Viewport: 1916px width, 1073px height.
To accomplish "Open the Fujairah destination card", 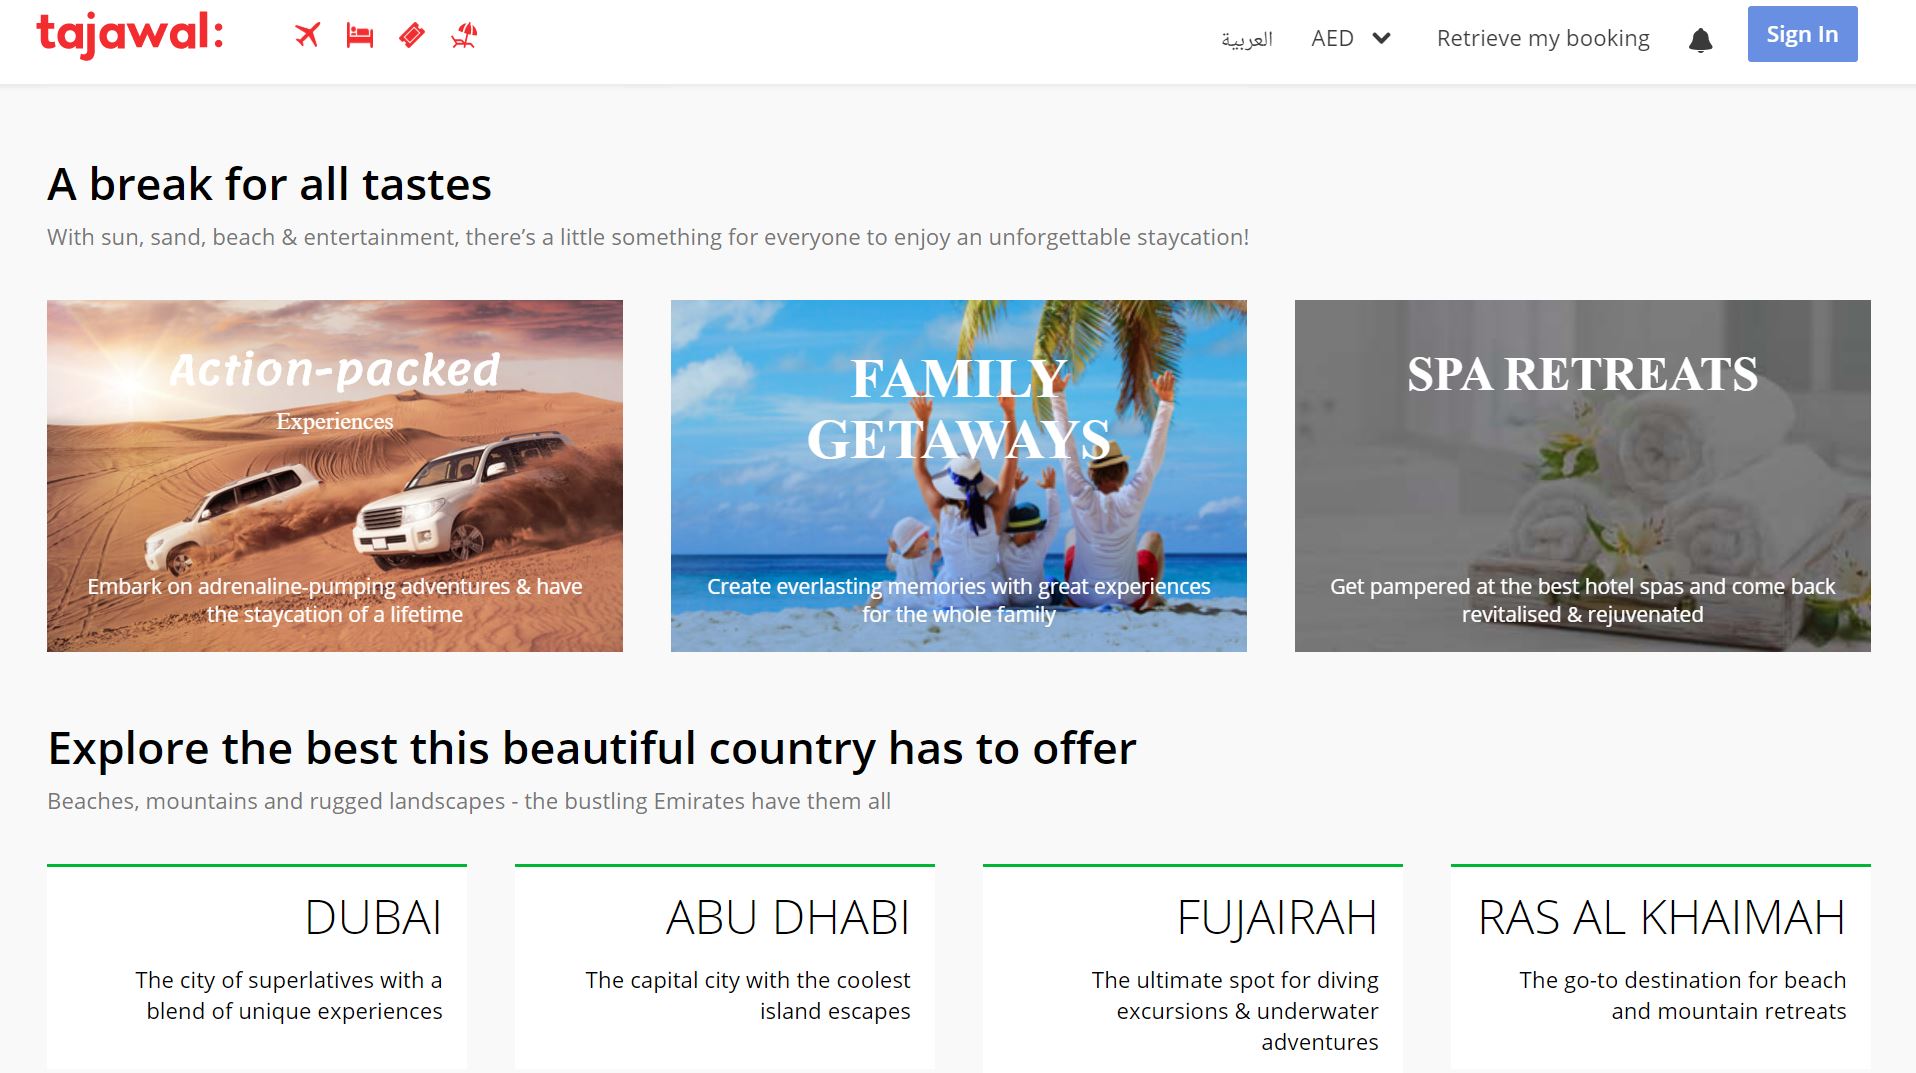I will click(1193, 965).
